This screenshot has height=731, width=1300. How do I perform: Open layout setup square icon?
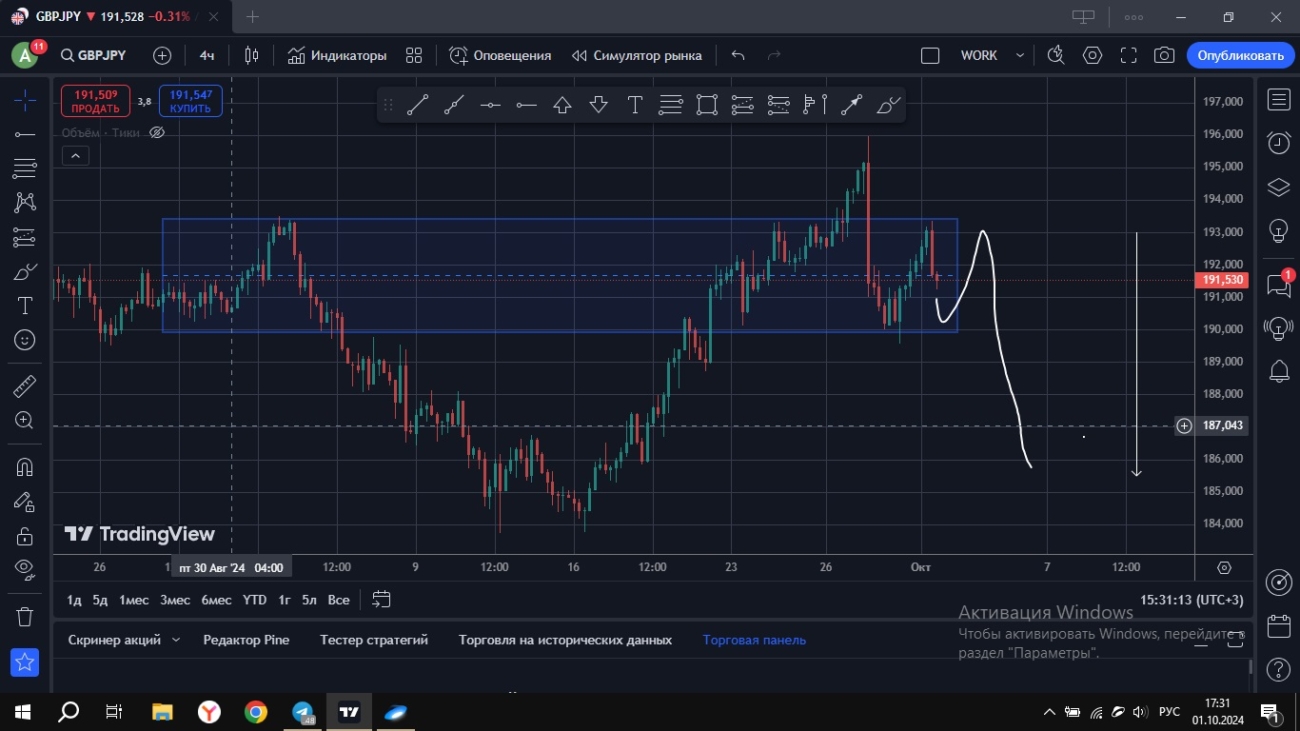pyautogui.click(x=930, y=55)
